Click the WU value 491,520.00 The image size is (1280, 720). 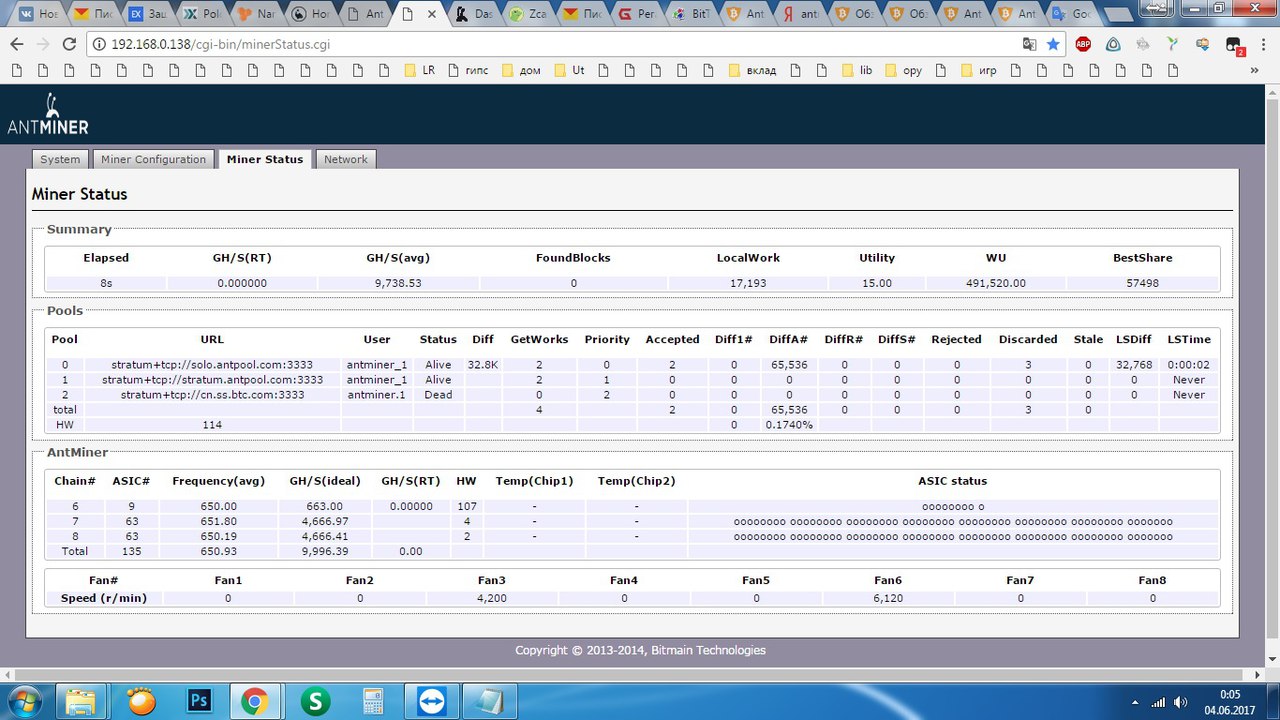(x=996, y=283)
